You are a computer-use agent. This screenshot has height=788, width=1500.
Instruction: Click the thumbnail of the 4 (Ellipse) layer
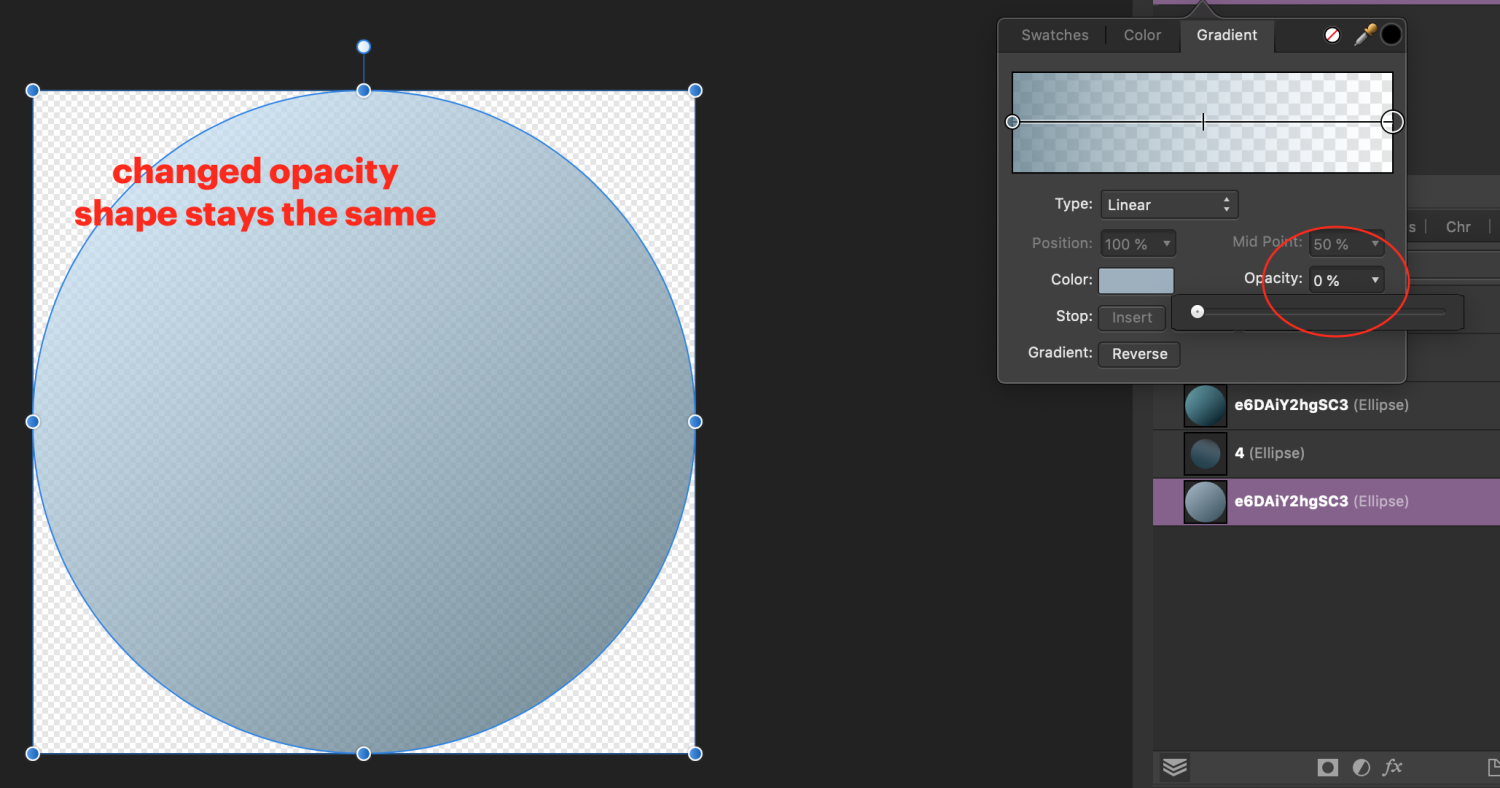click(1205, 453)
